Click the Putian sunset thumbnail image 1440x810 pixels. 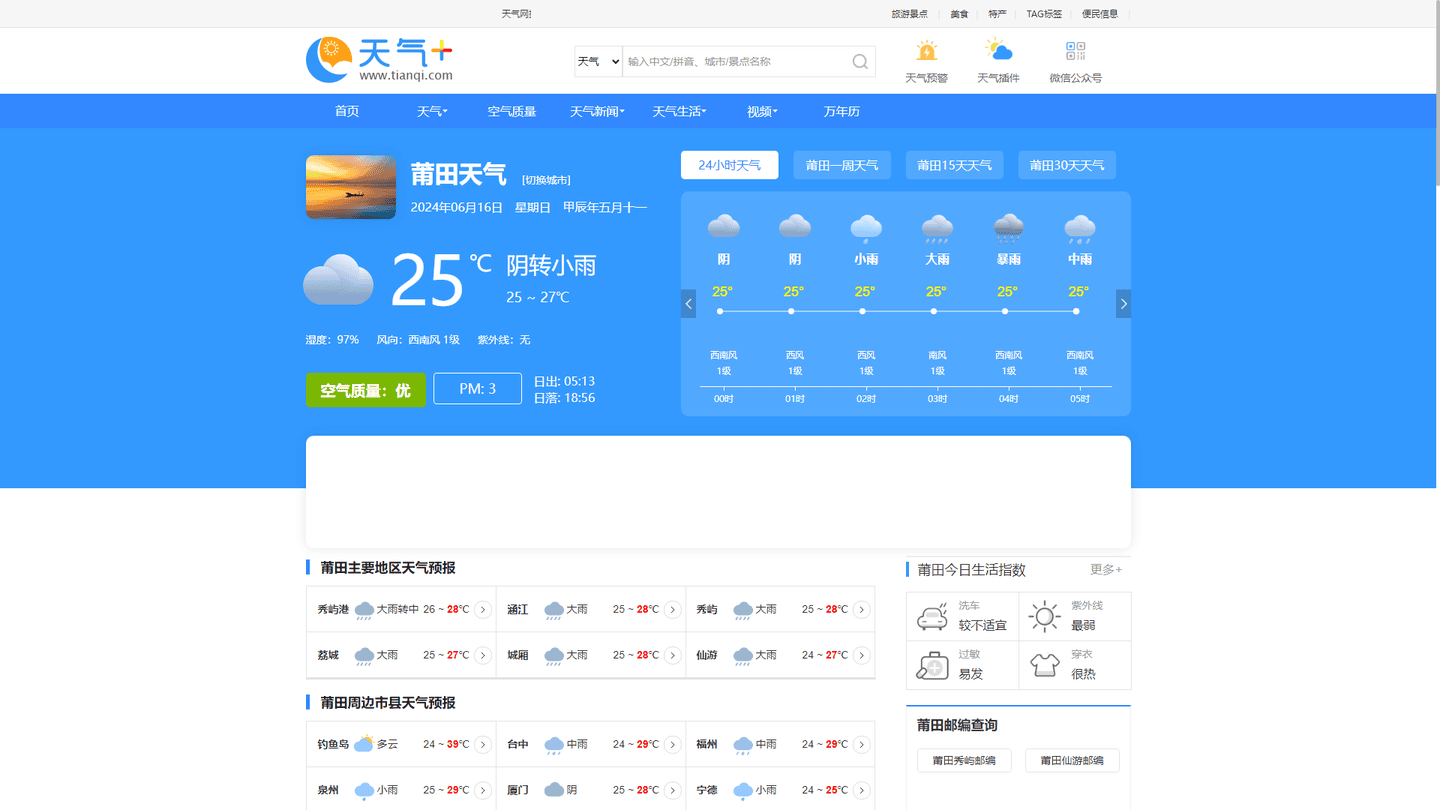tap(351, 187)
